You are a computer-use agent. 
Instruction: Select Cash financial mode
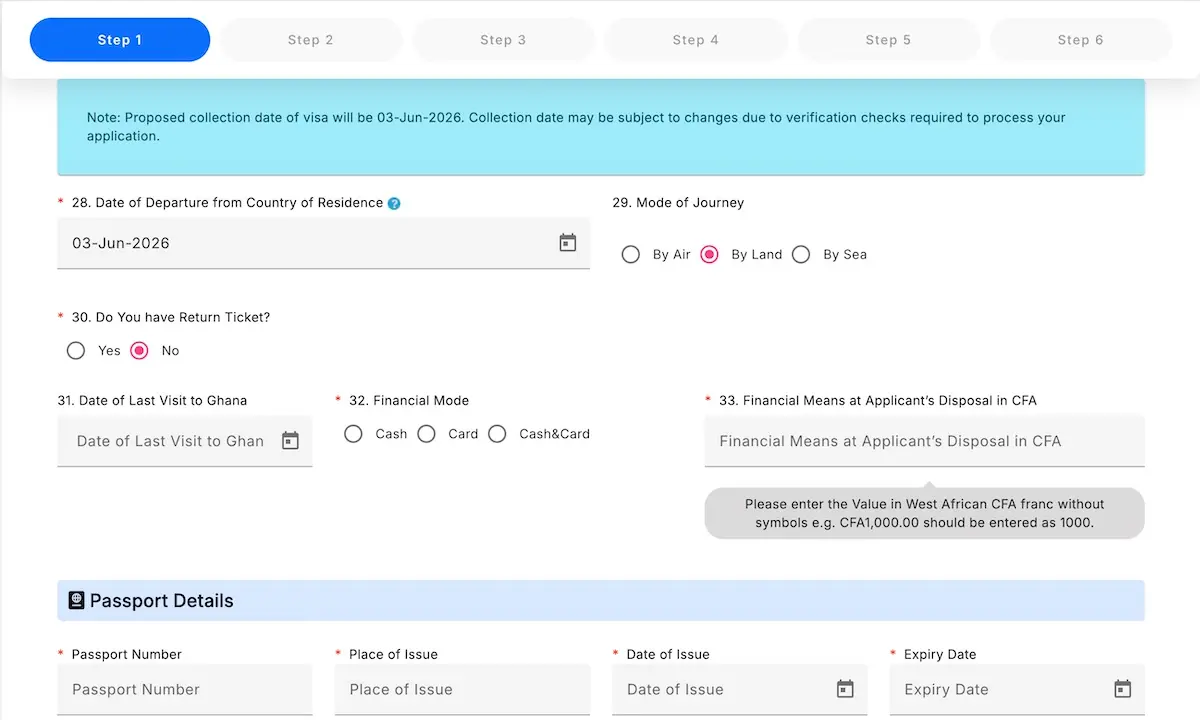click(353, 434)
